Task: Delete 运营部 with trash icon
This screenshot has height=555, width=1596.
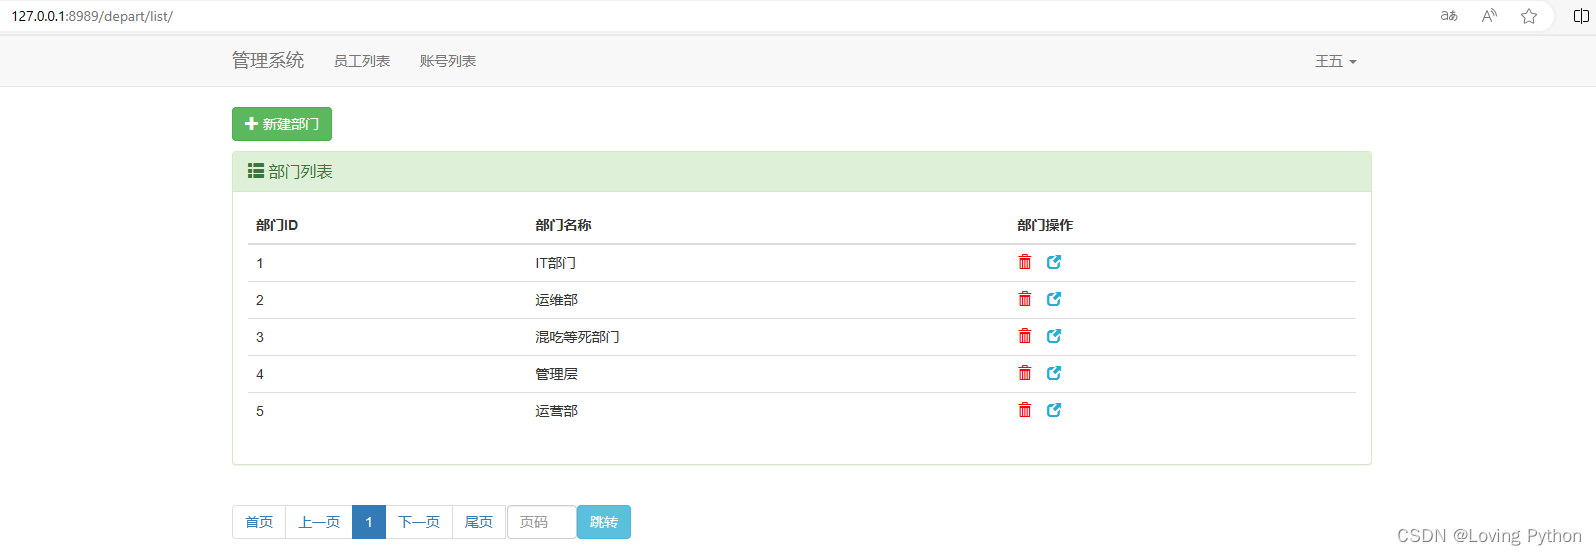Action: (1025, 410)
